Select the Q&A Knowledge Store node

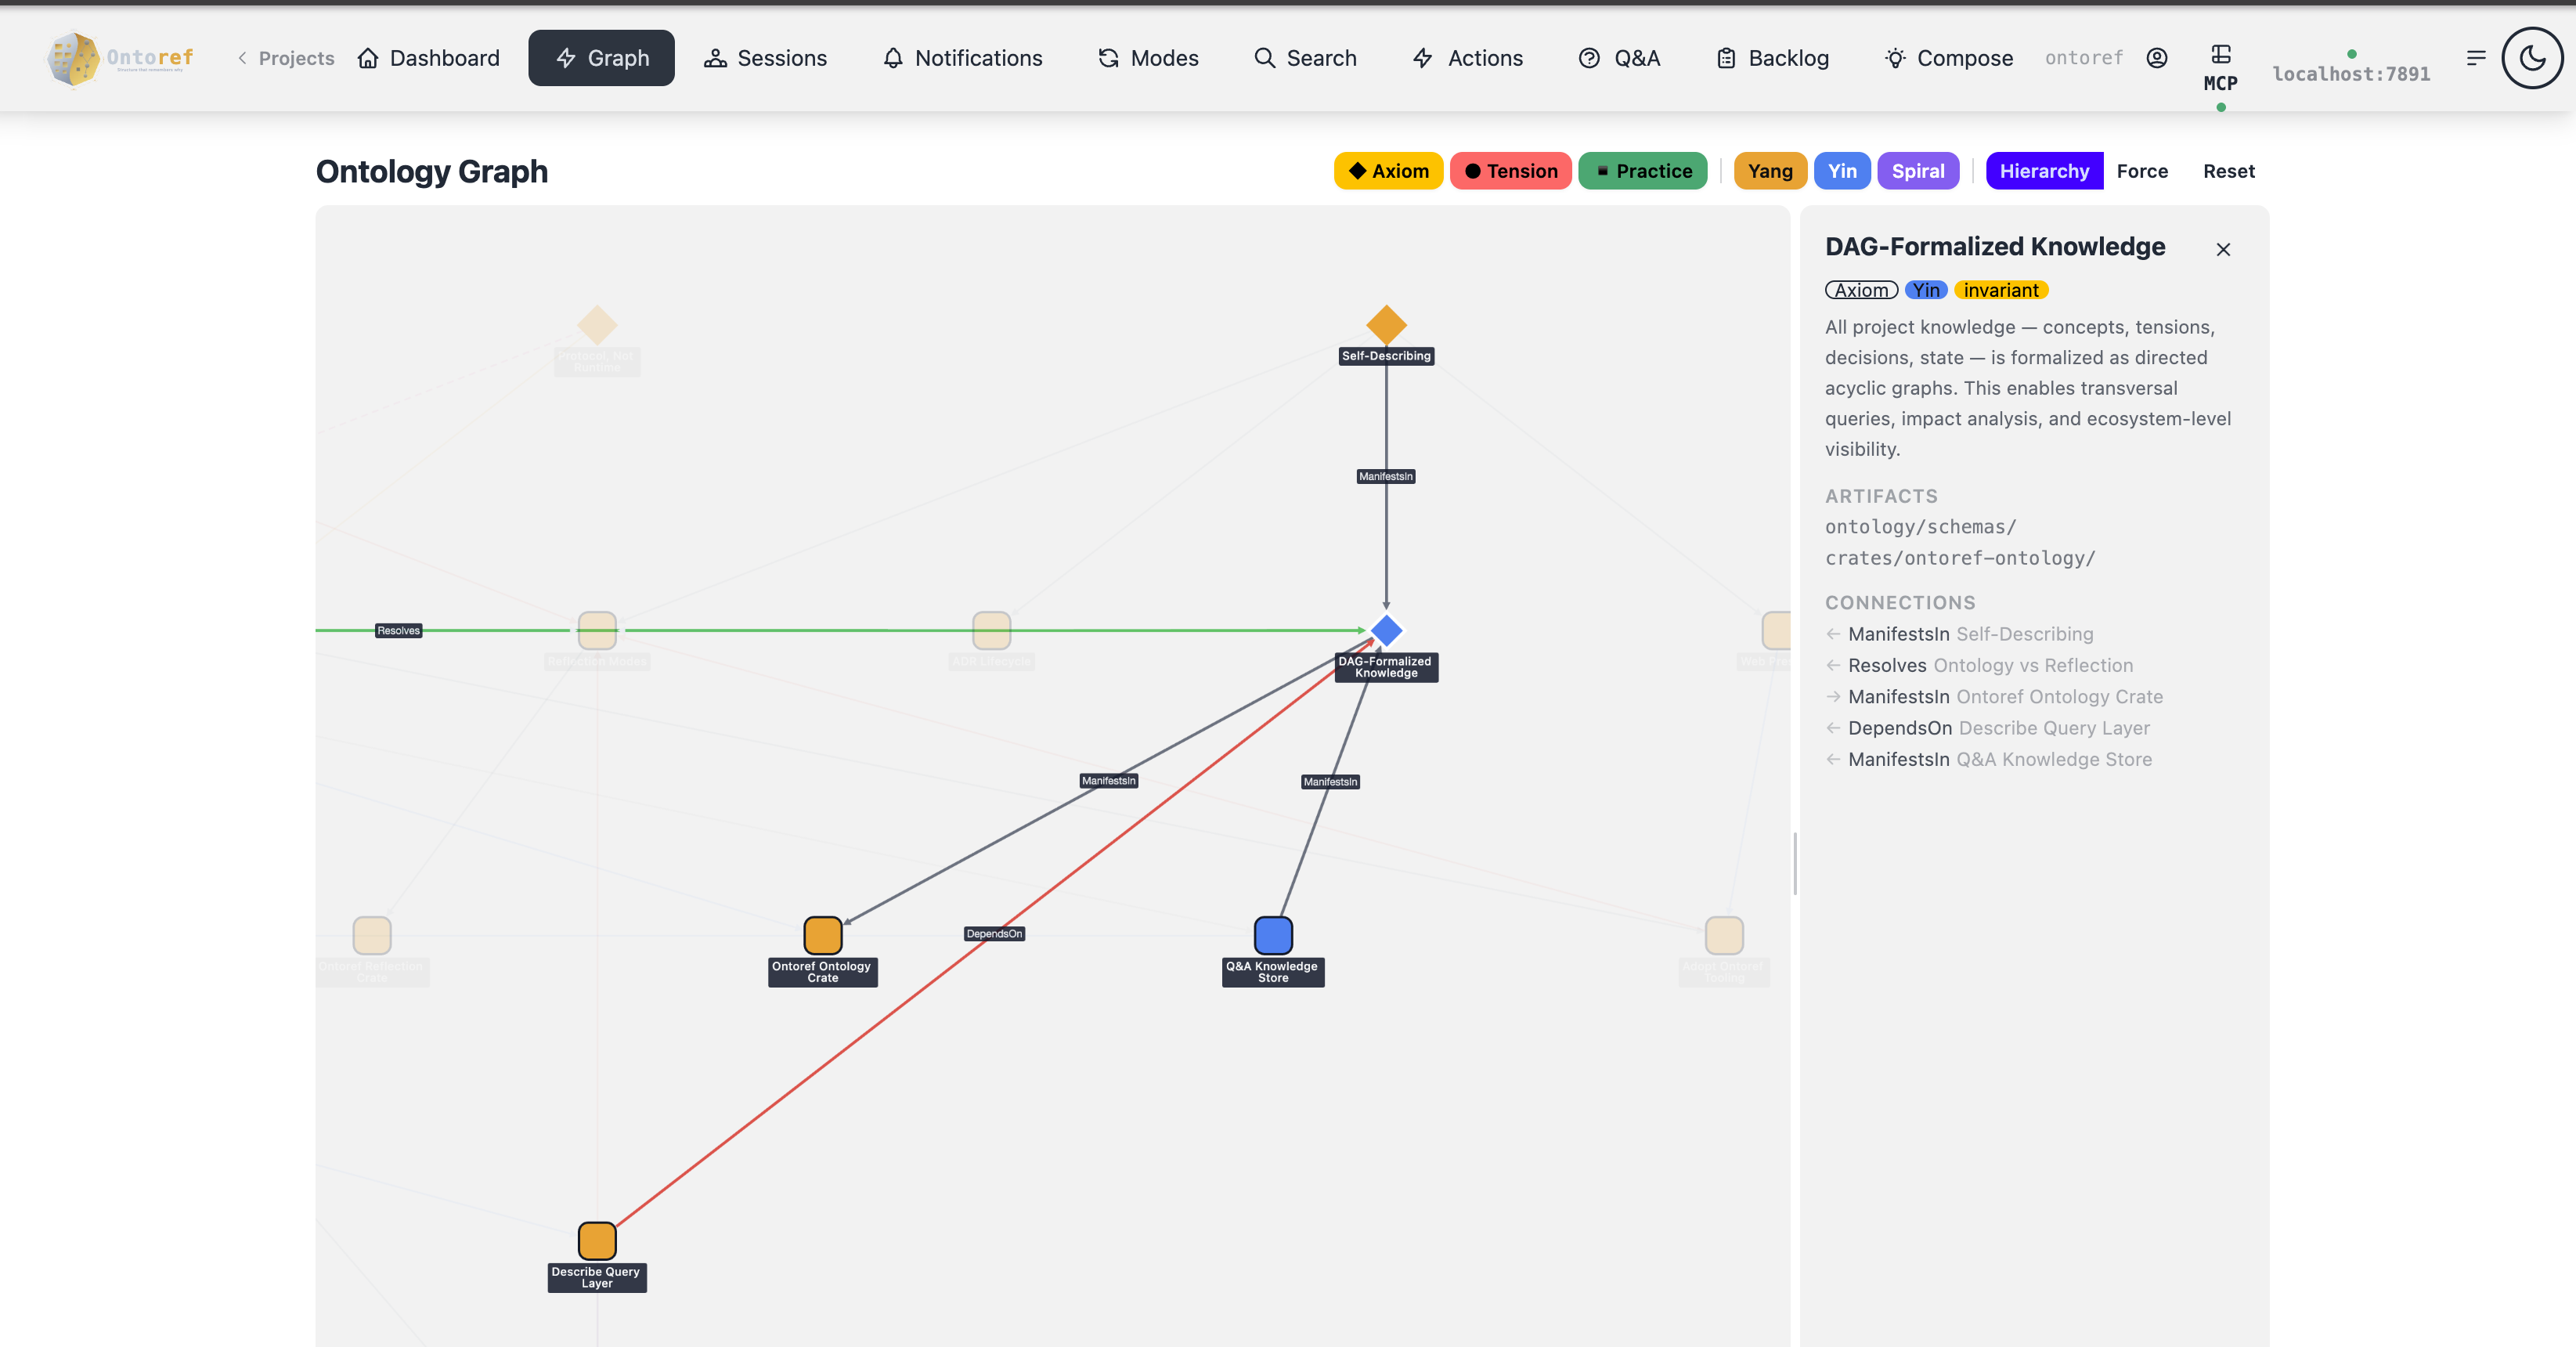coord(1273,935)
